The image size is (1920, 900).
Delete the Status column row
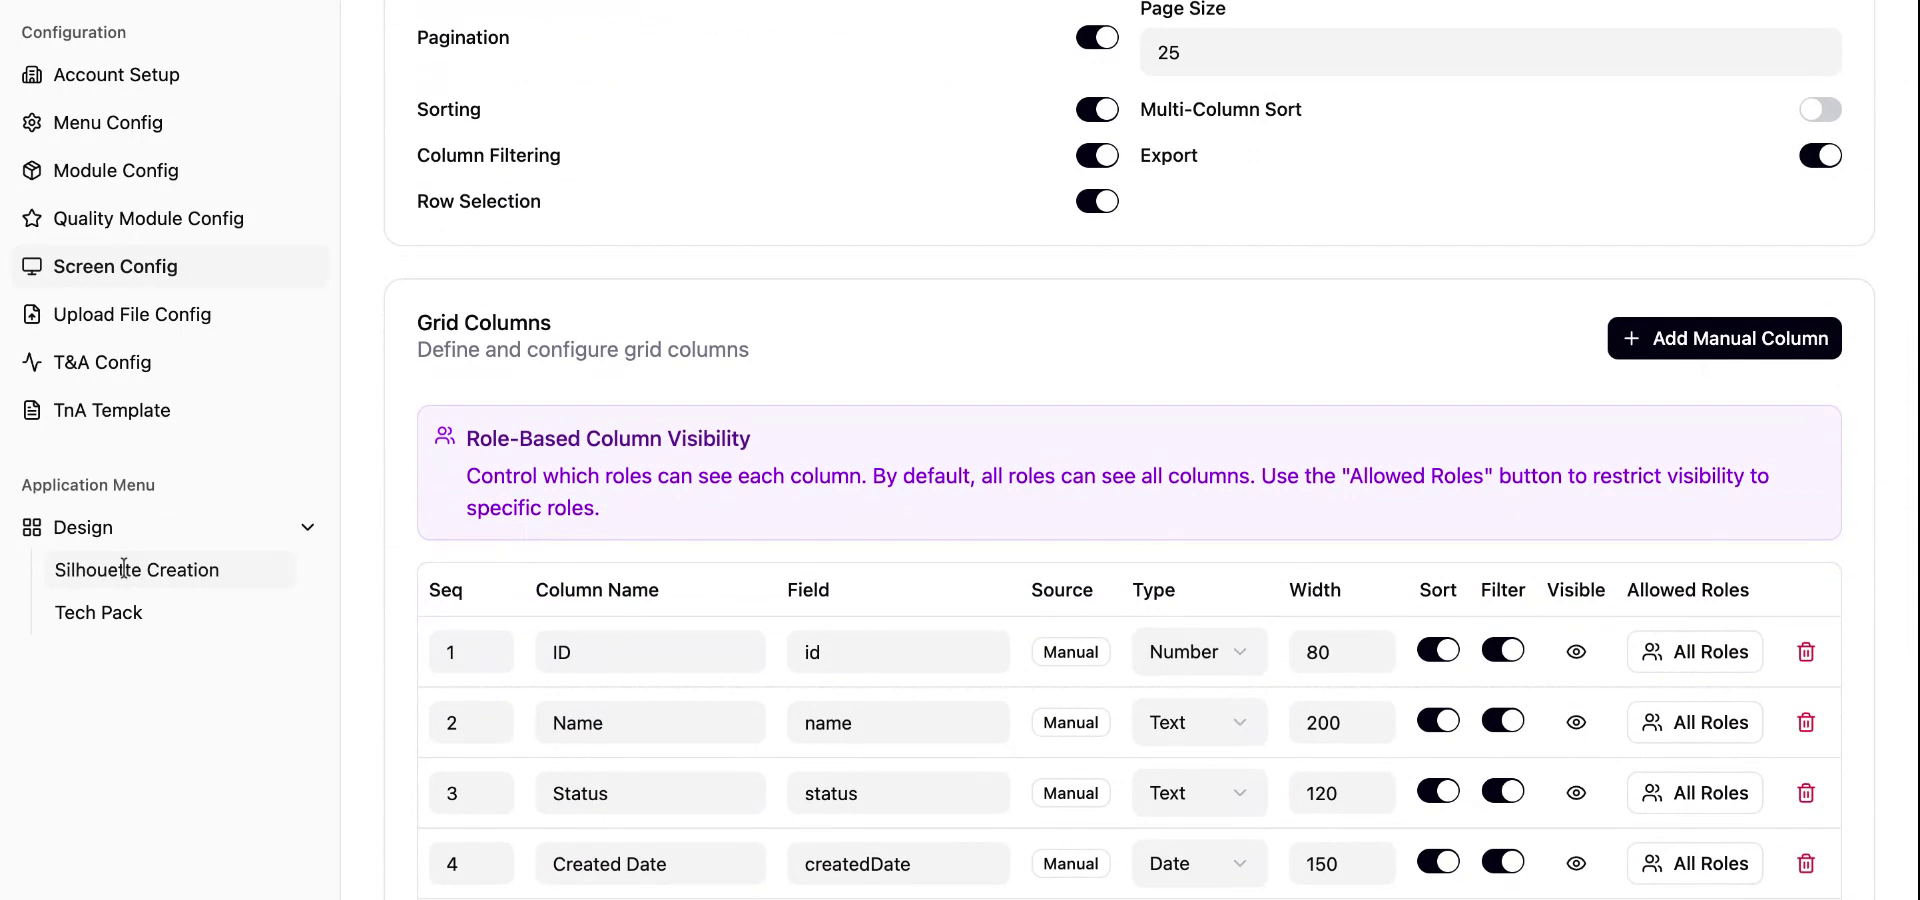coord(1806,793)
